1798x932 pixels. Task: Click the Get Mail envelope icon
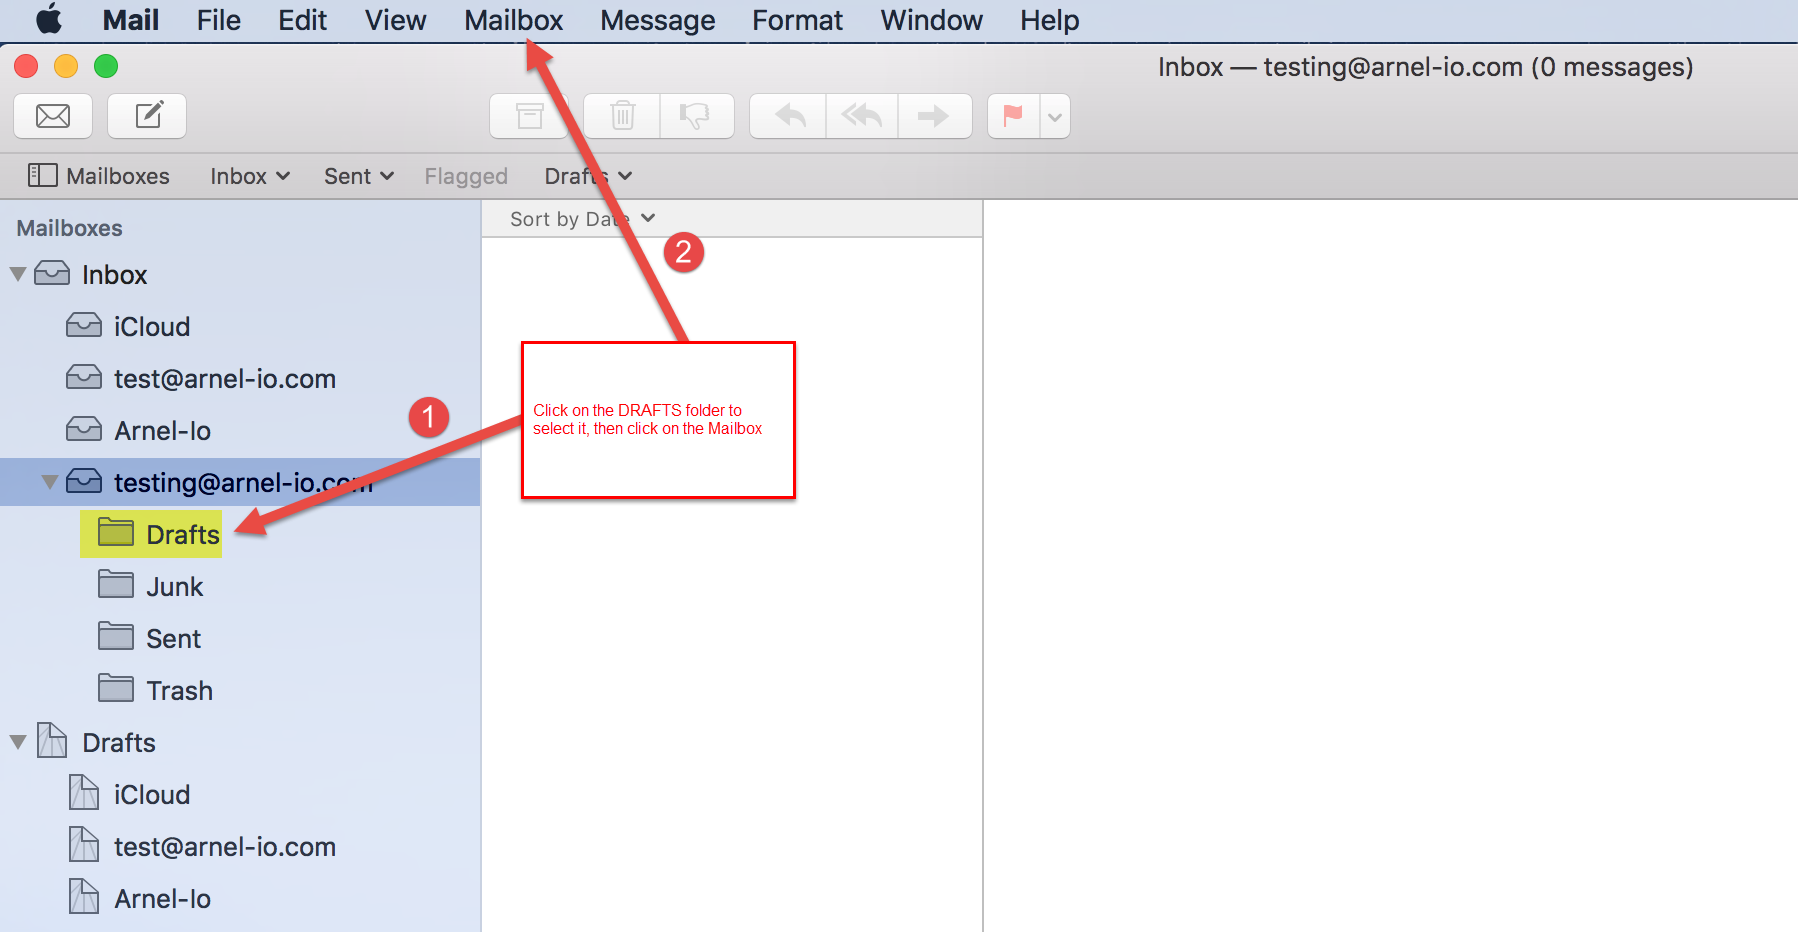tap(53, 116)
